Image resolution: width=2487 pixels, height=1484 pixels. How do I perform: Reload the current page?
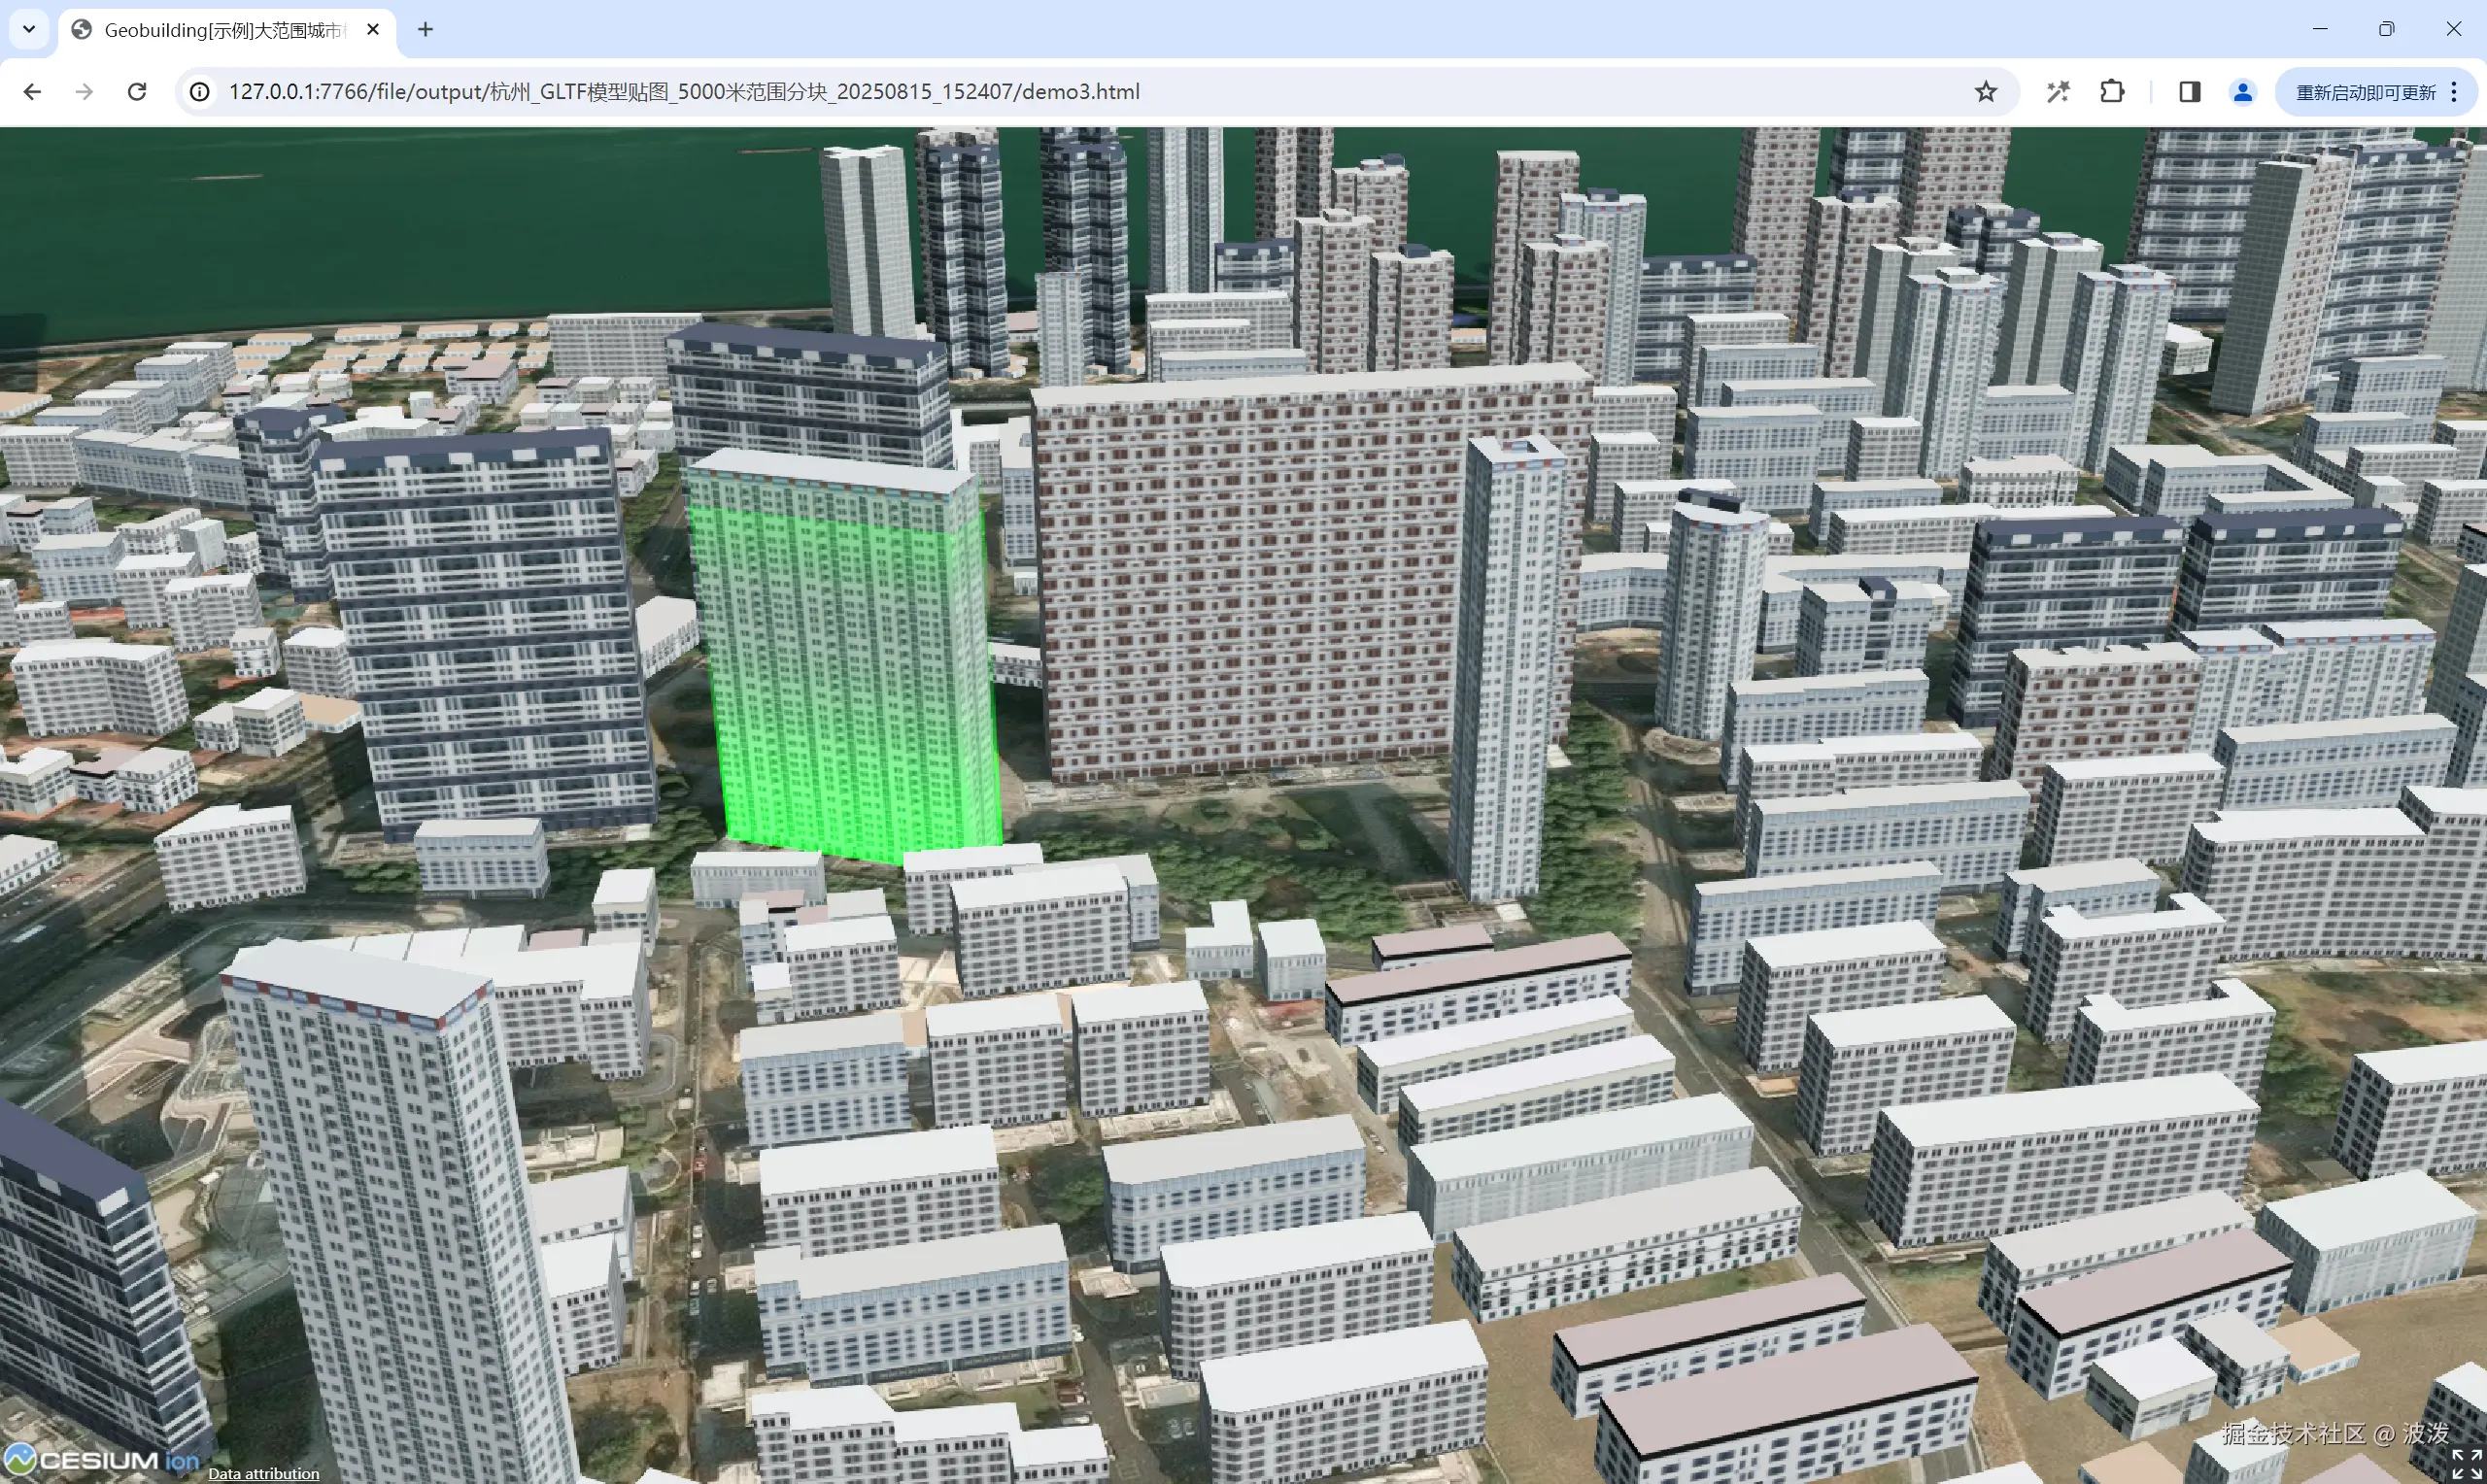point(137,92)
